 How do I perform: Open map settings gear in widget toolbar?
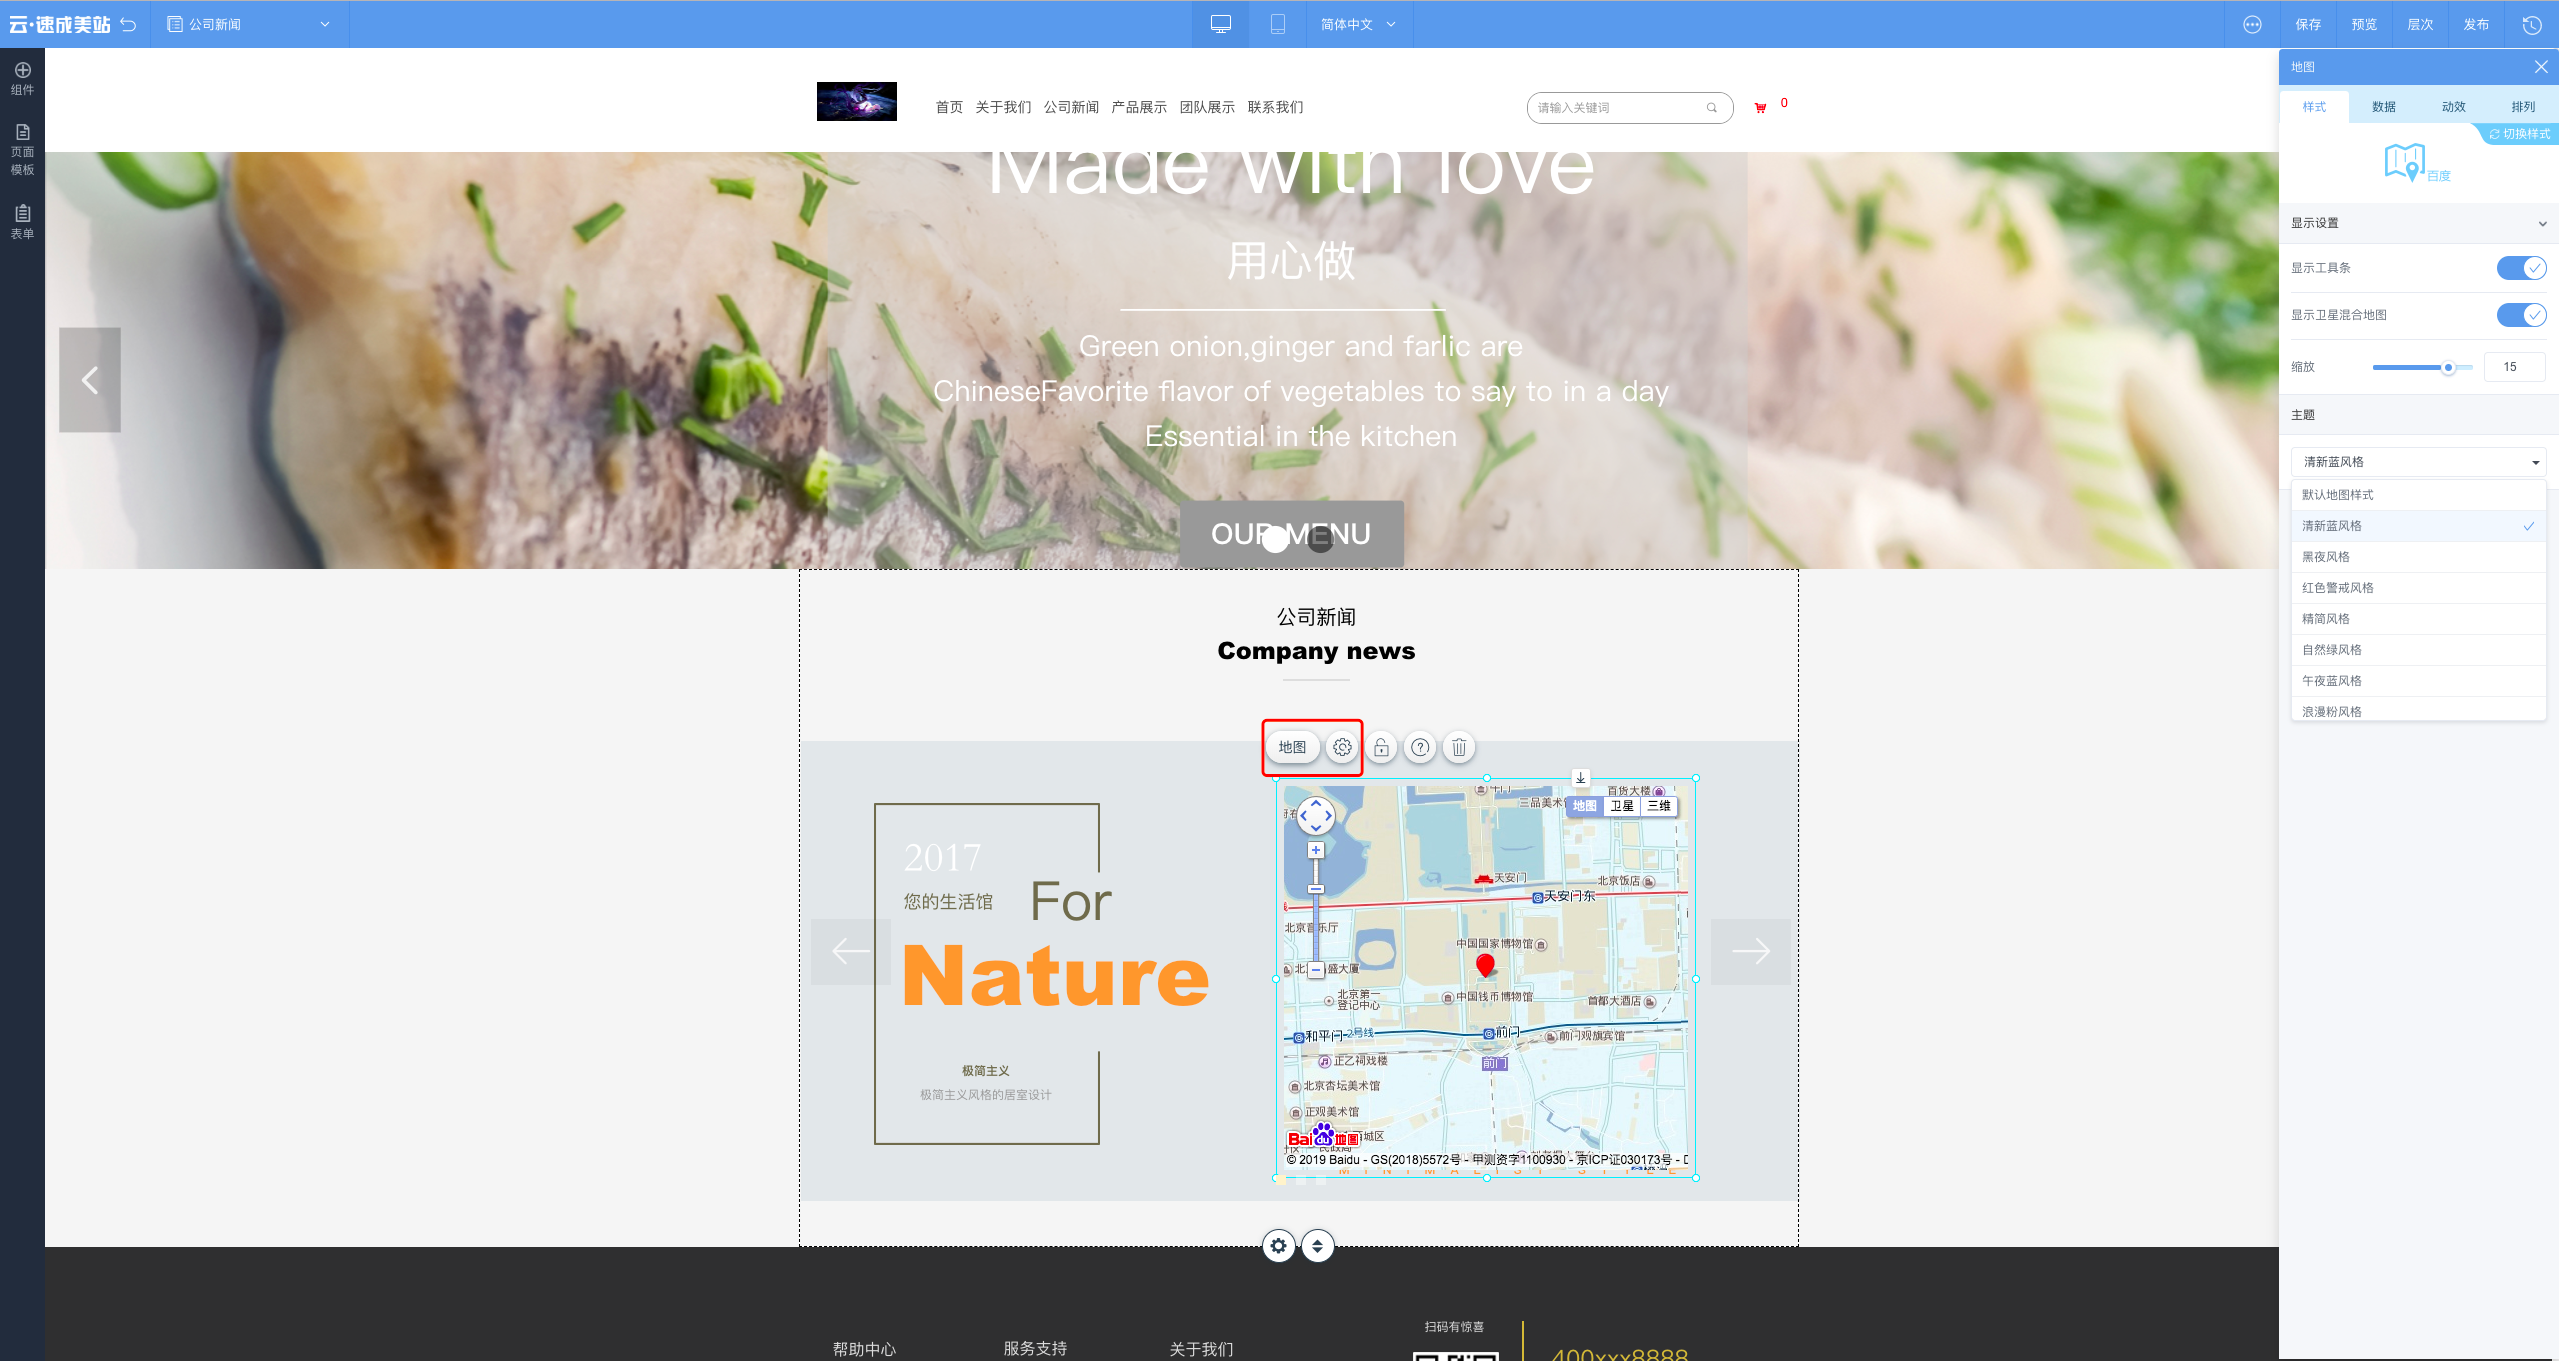point(1342,747)
